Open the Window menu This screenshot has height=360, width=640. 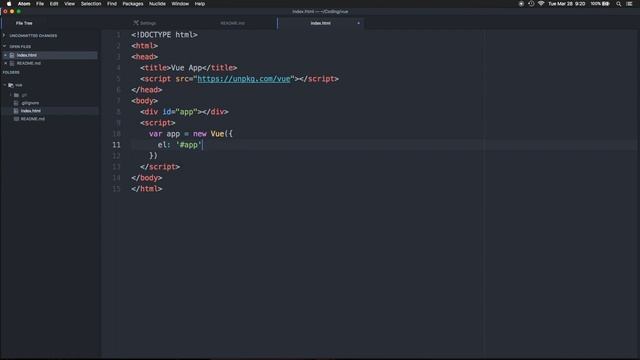[x=180, y=4]
